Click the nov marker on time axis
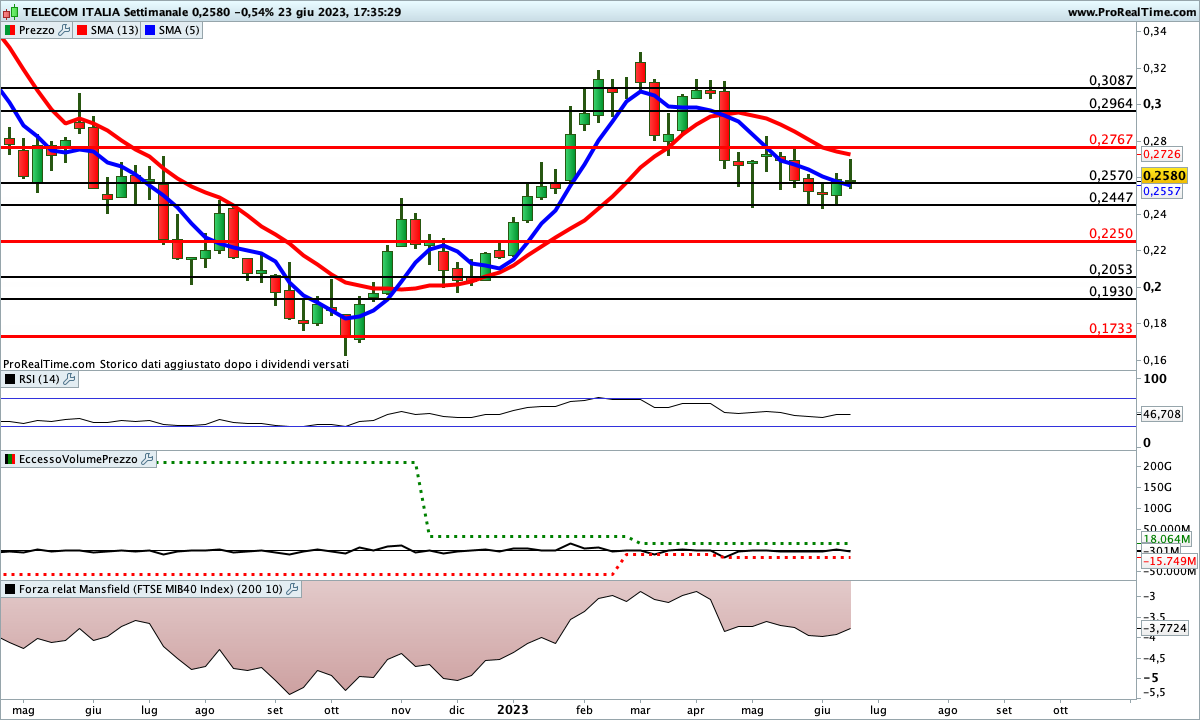Viewport: 1200px width, 720px height. 400,710
